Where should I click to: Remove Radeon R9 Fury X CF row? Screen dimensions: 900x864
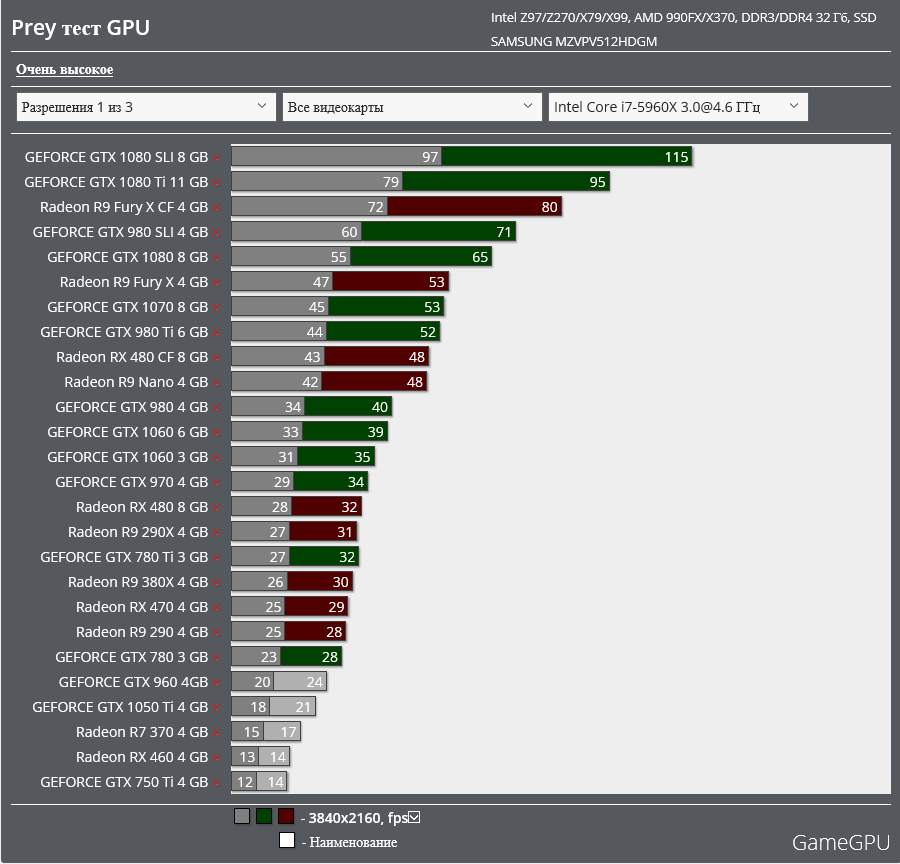pyautogui.click(x=216, y=208)
